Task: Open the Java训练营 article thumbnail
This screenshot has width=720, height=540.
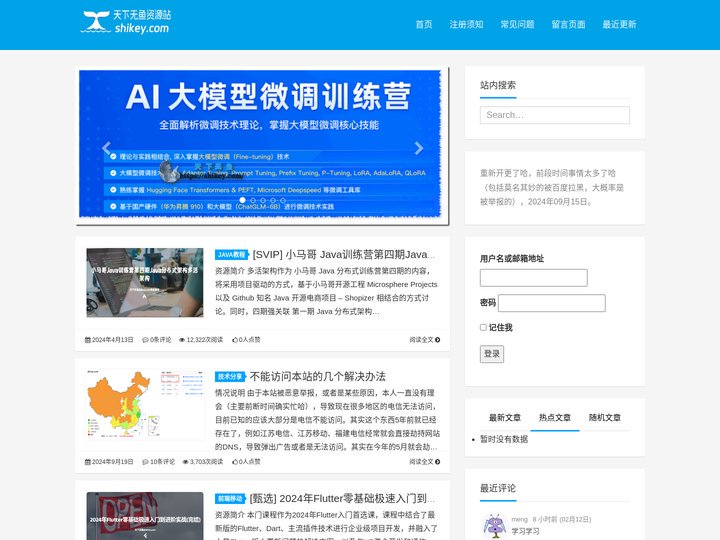Action: point(145,282)
